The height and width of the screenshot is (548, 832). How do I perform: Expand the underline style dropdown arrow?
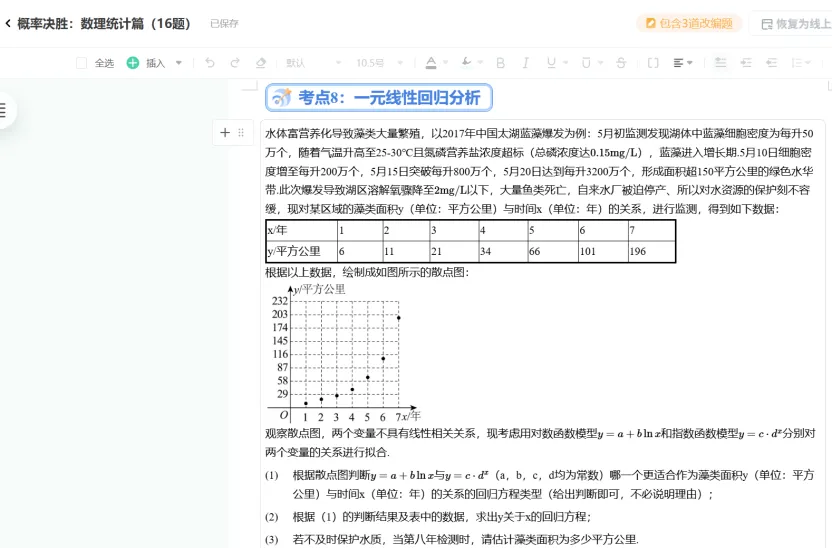click(x=566, y=63)
